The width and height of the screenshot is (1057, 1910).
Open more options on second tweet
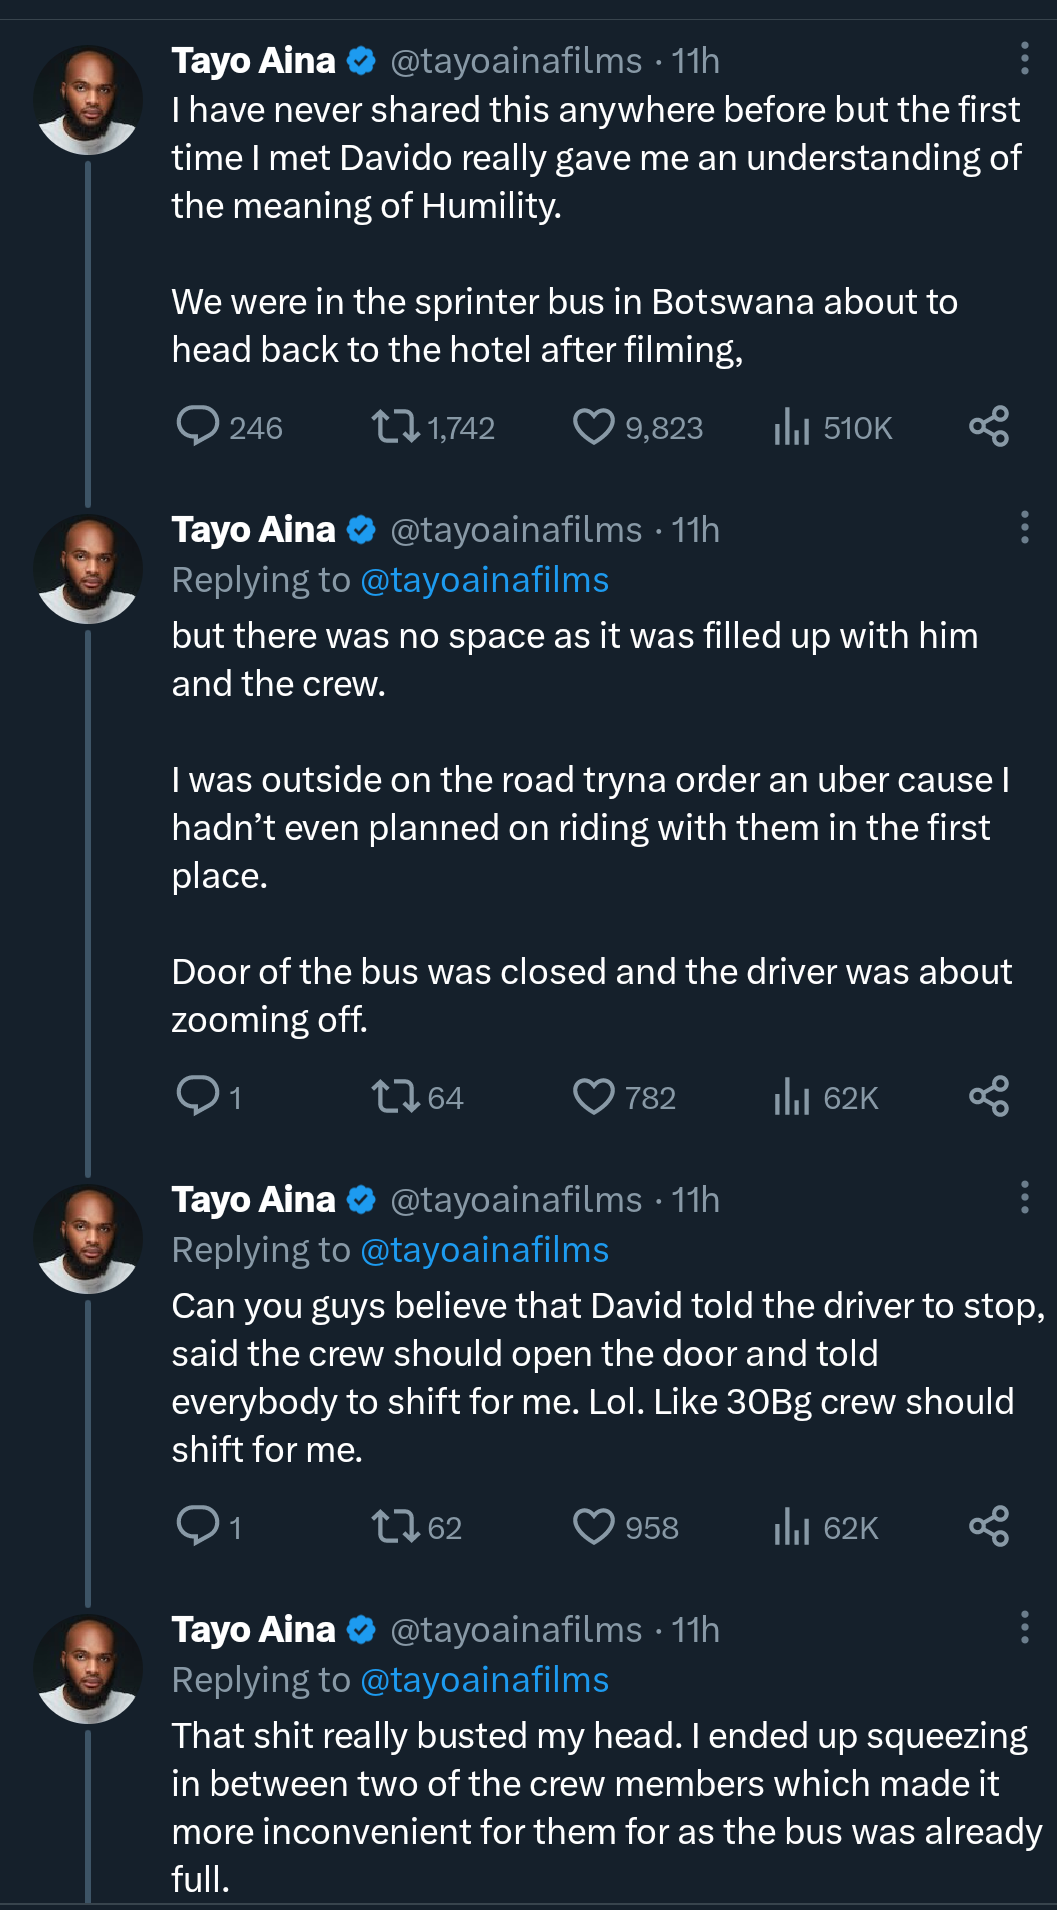point(1024,528)
